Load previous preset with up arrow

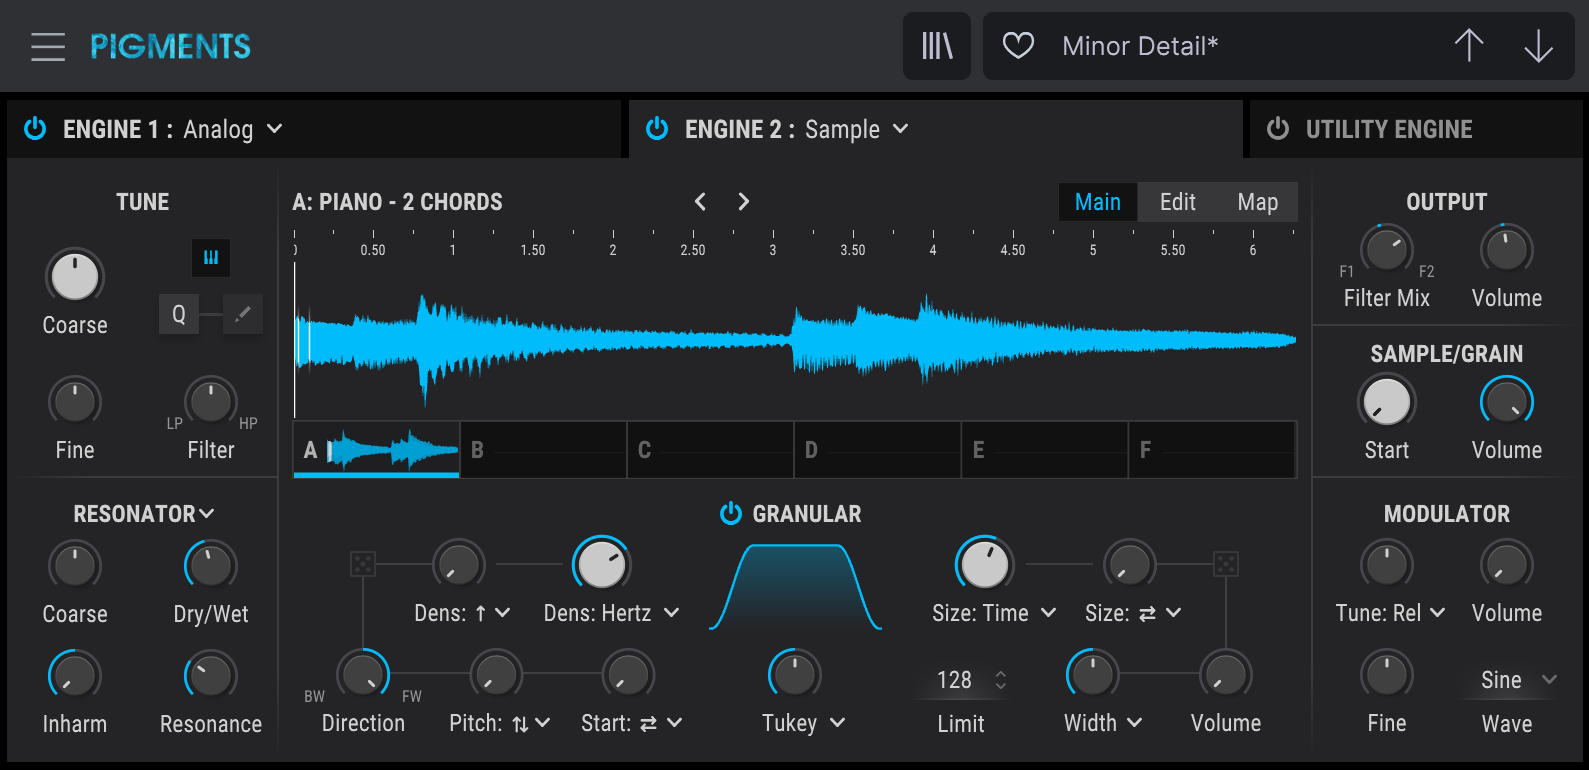click(x=1468, y=46)
